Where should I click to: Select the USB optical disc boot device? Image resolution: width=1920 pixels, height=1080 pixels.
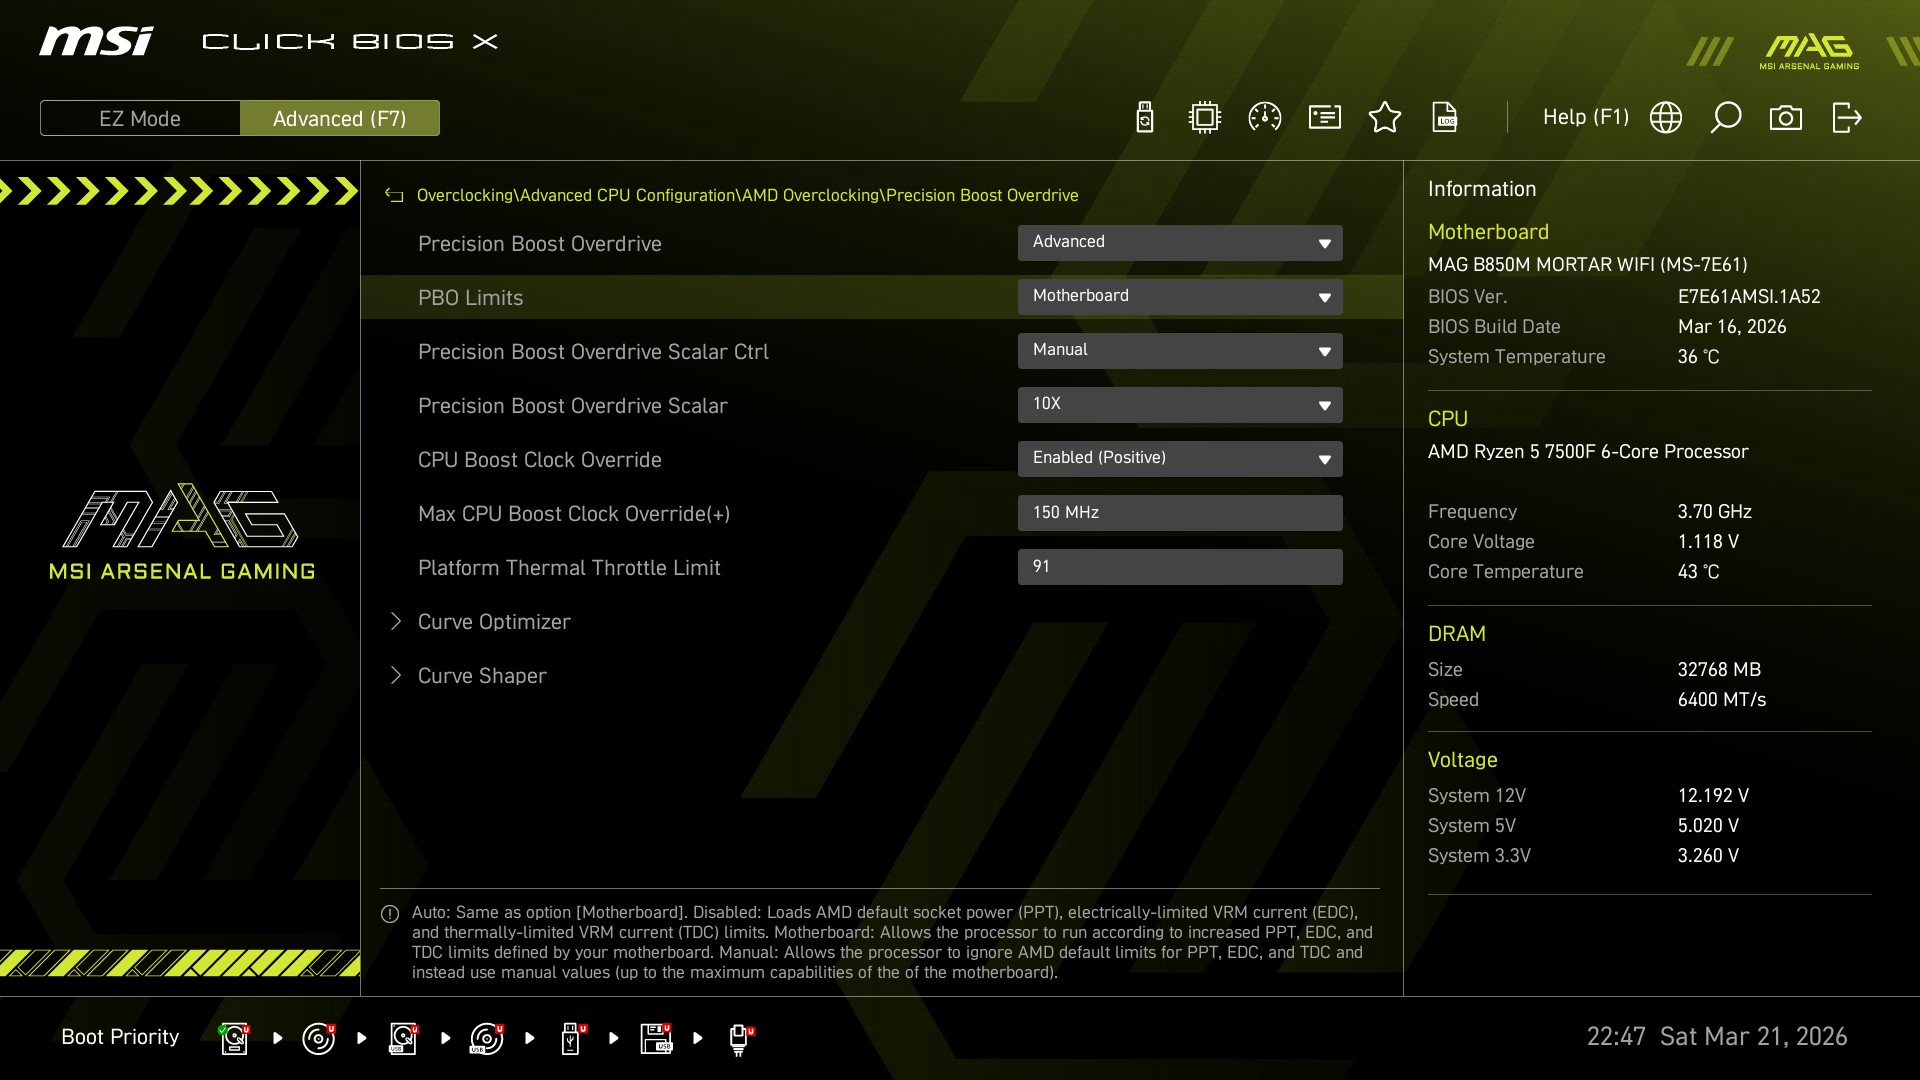coord(487,1038)
